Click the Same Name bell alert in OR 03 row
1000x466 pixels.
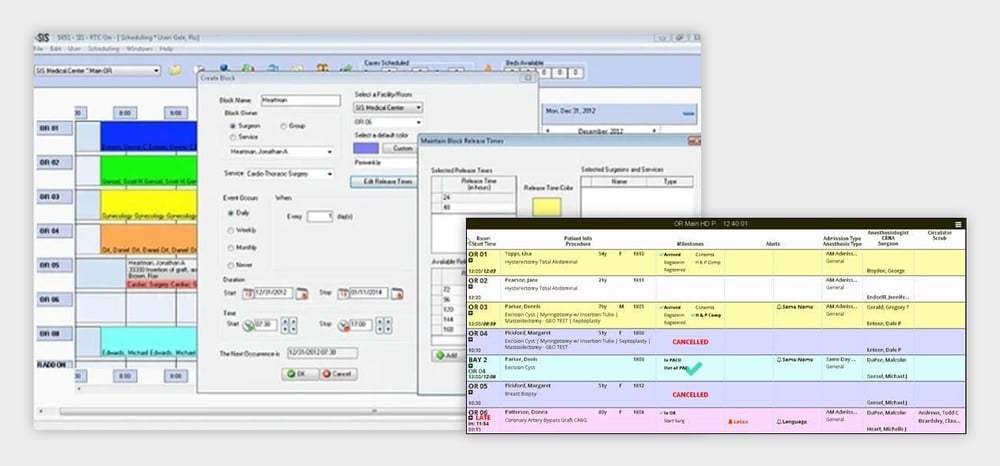click(795, 307)
